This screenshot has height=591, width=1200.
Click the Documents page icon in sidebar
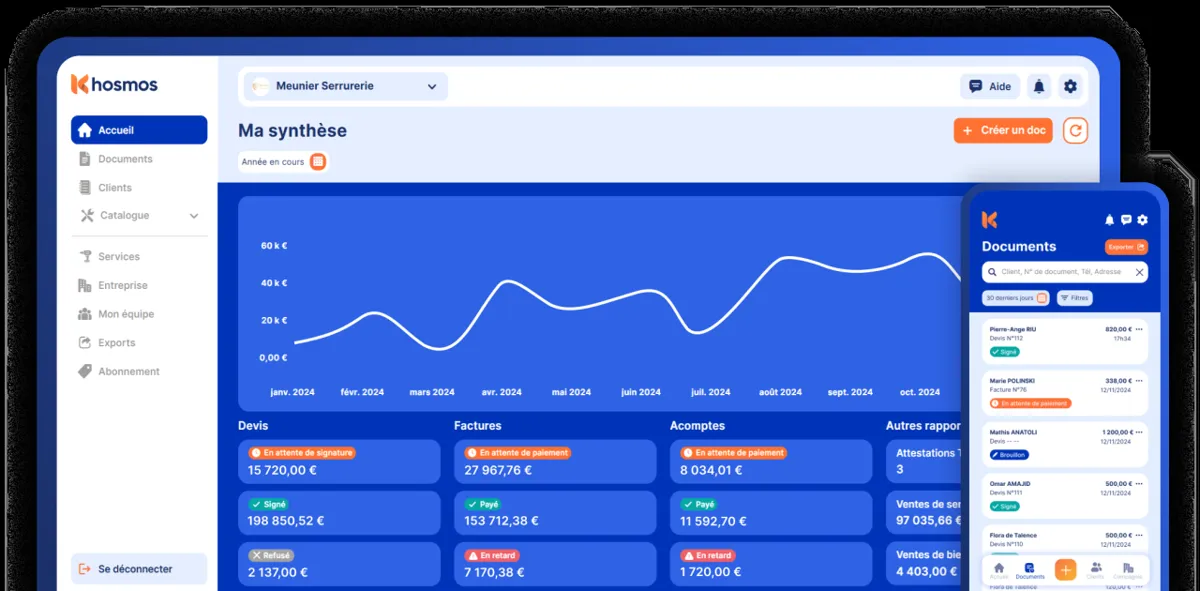tap(85, 159)
